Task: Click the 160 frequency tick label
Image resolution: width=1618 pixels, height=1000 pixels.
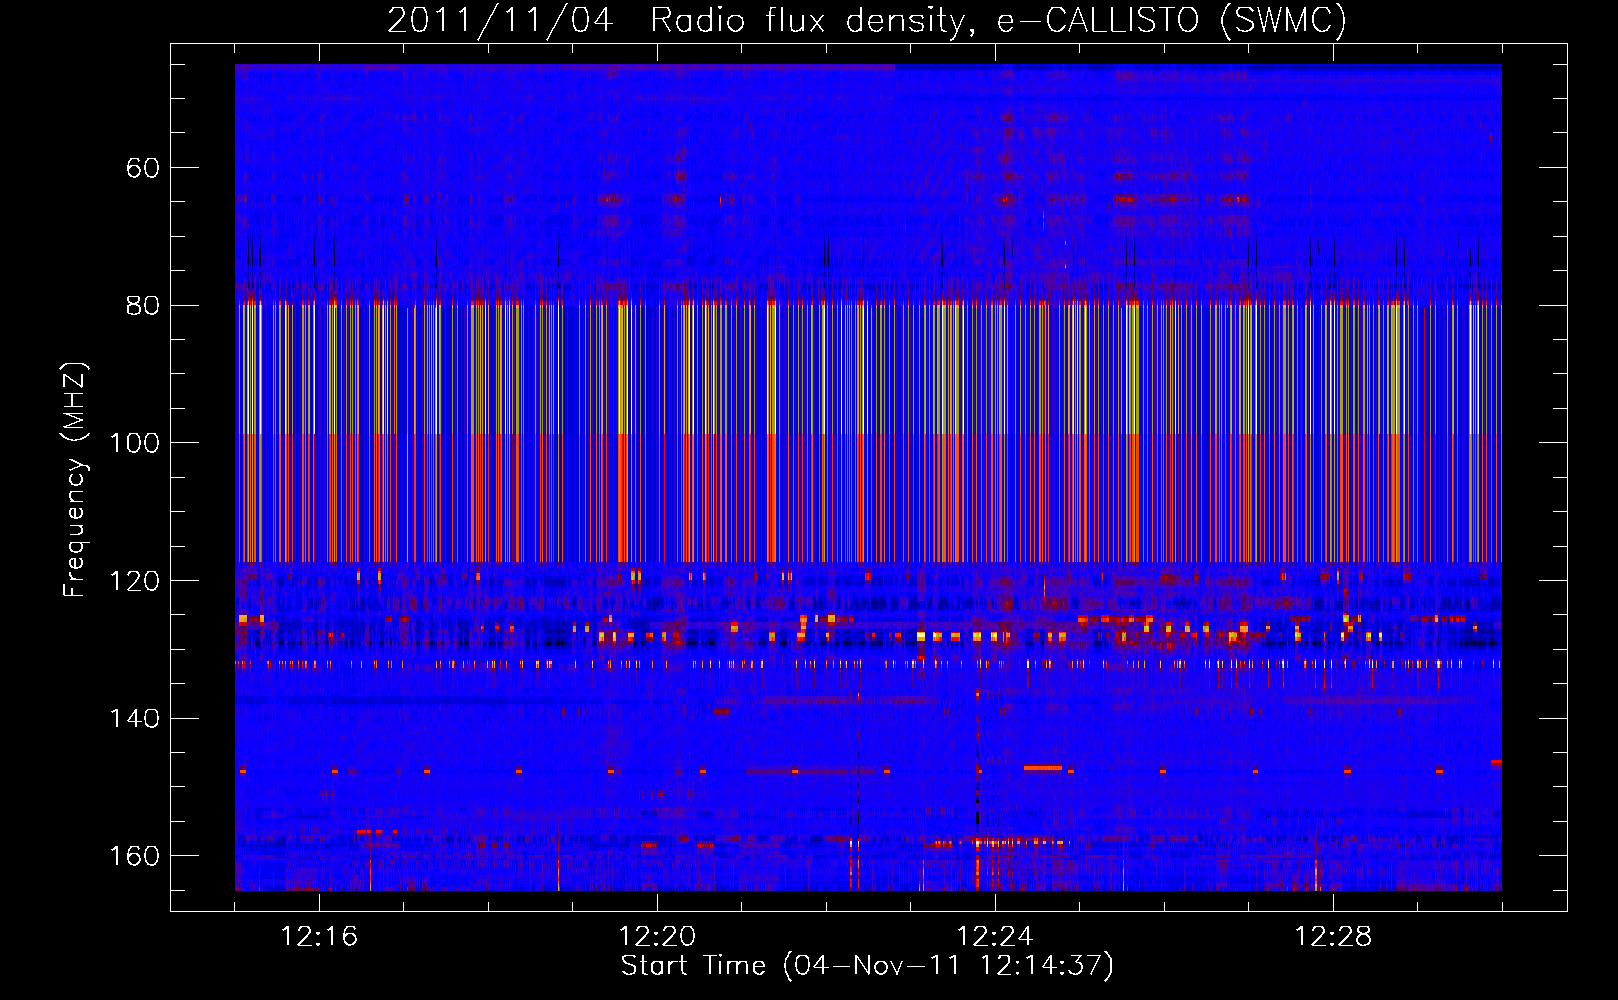Action: tap(135, 856)
